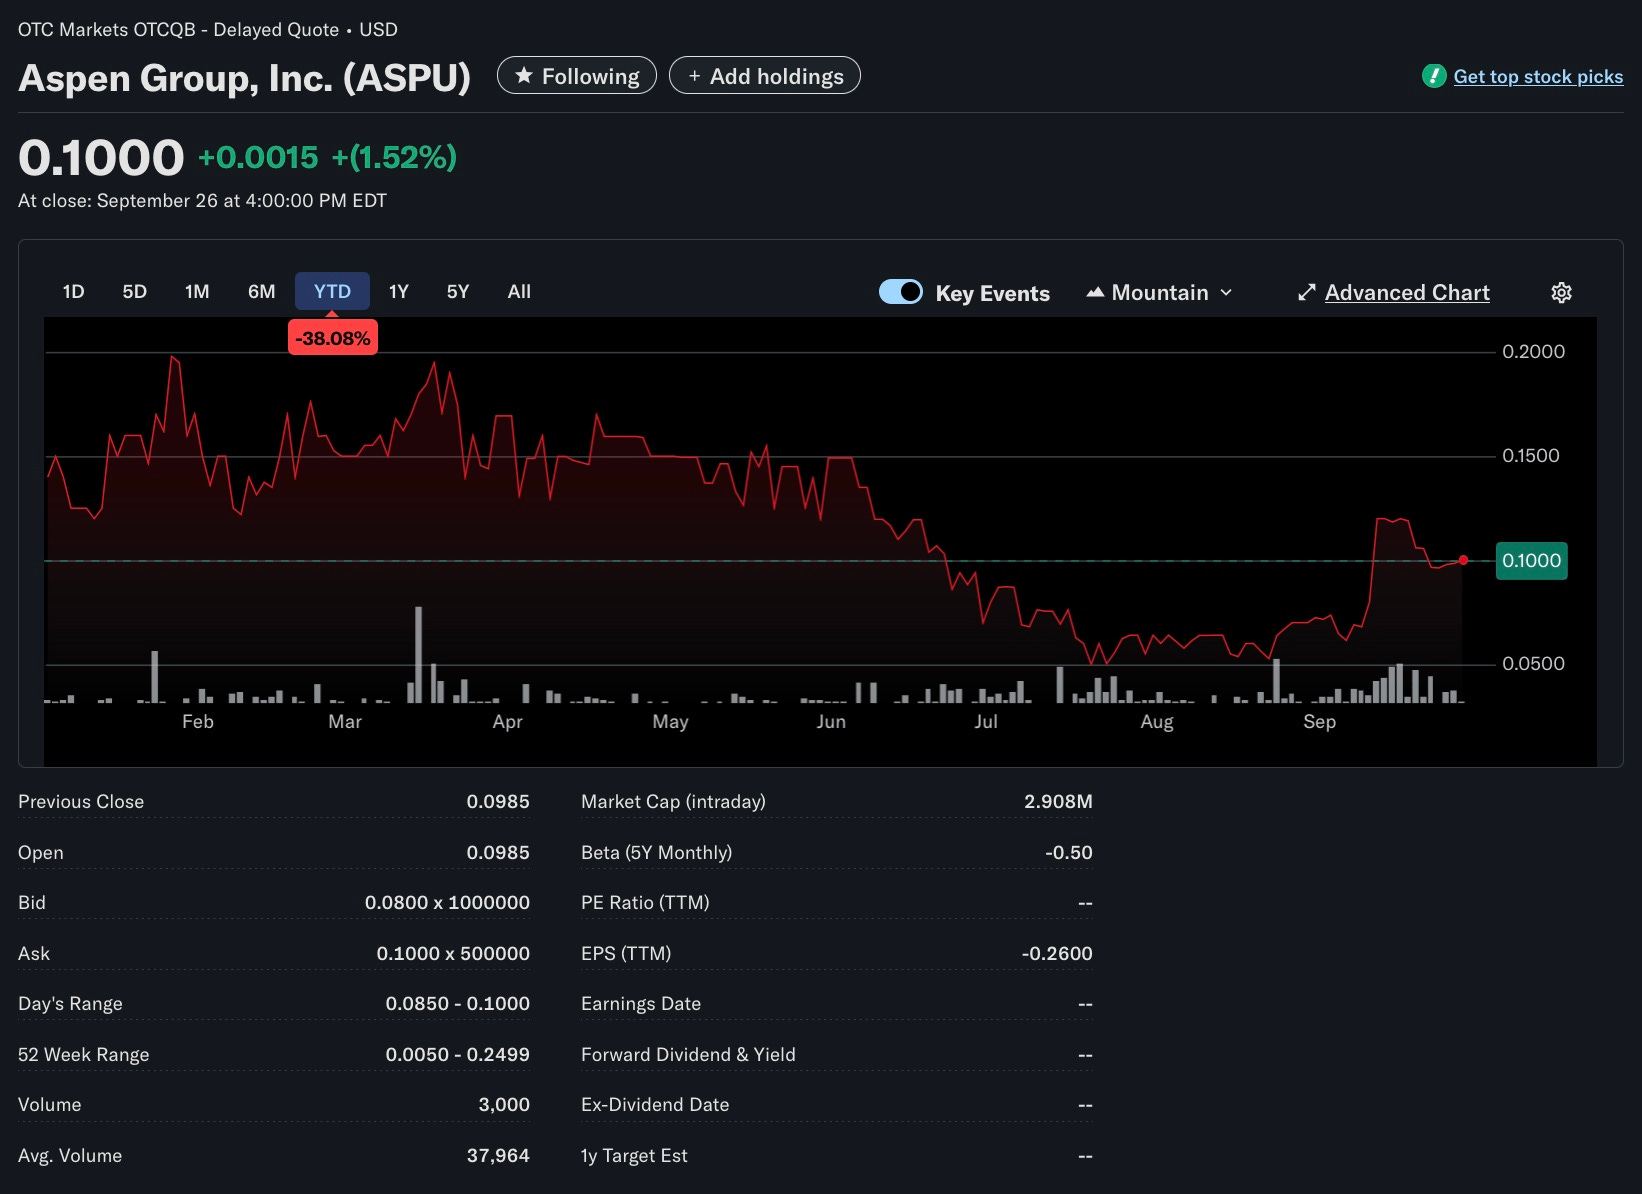Expand the Mountain chart type dropdown
The image size is (1642, 1194).
point(1160,292)
